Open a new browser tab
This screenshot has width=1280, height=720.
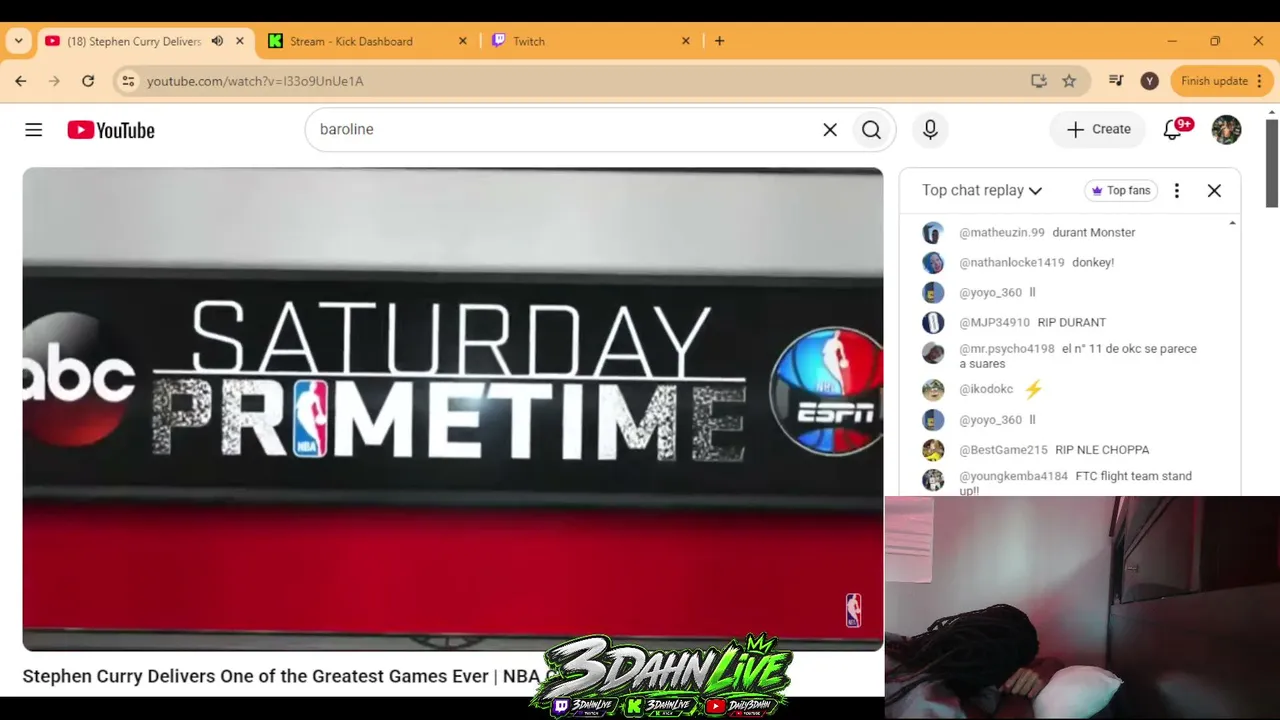(719, 41)
